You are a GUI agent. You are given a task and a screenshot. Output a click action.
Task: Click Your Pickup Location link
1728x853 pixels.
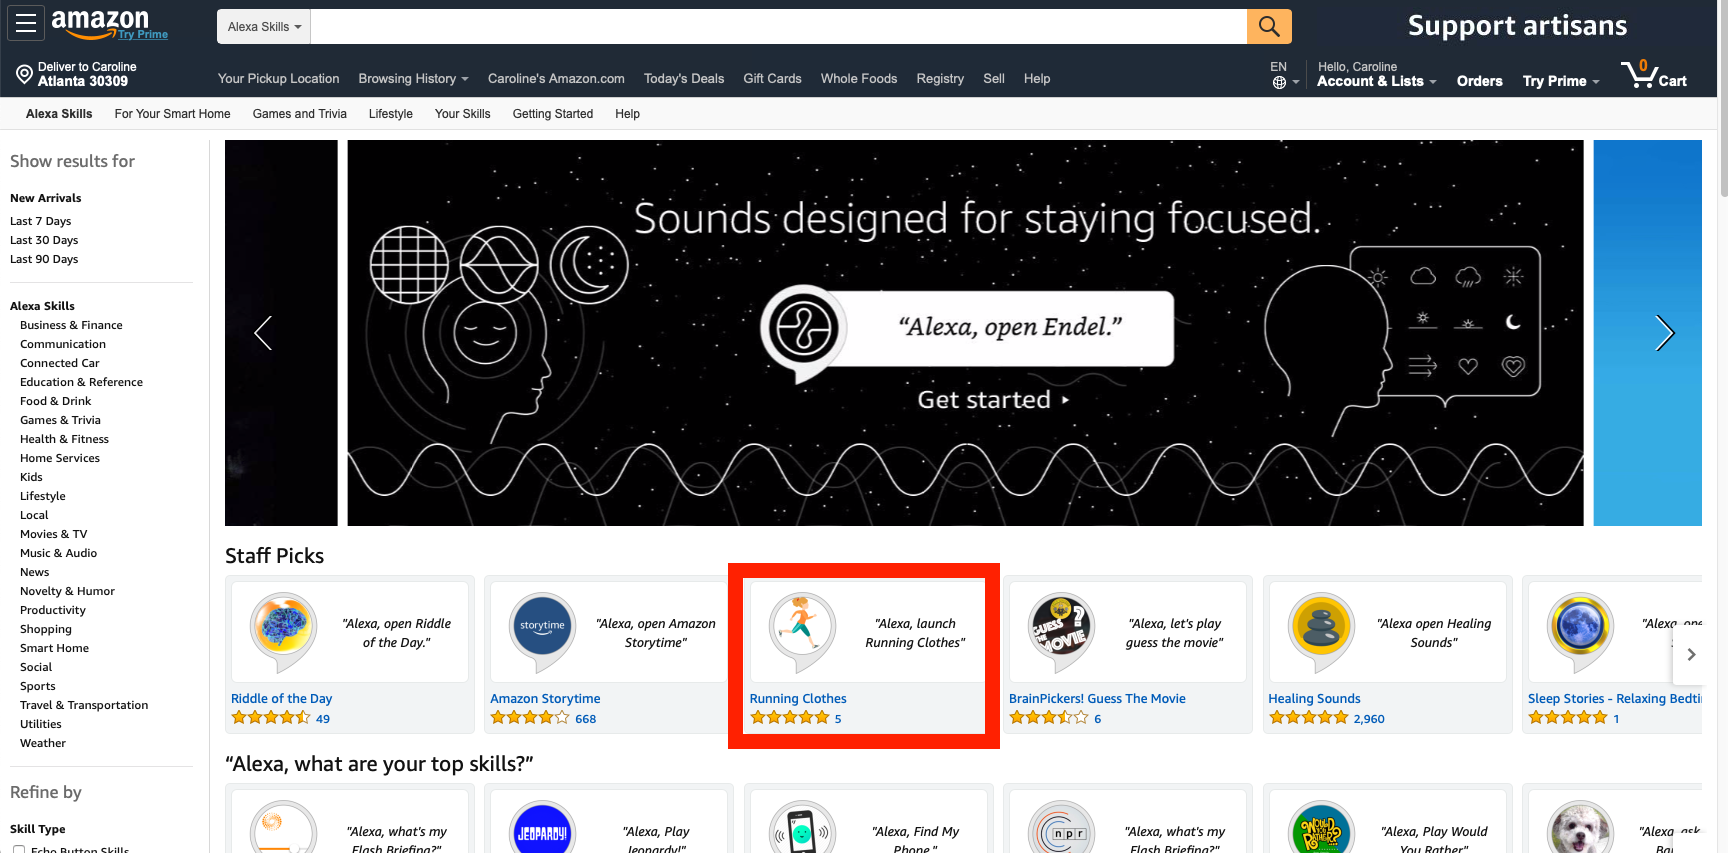[x=278, y=79]
